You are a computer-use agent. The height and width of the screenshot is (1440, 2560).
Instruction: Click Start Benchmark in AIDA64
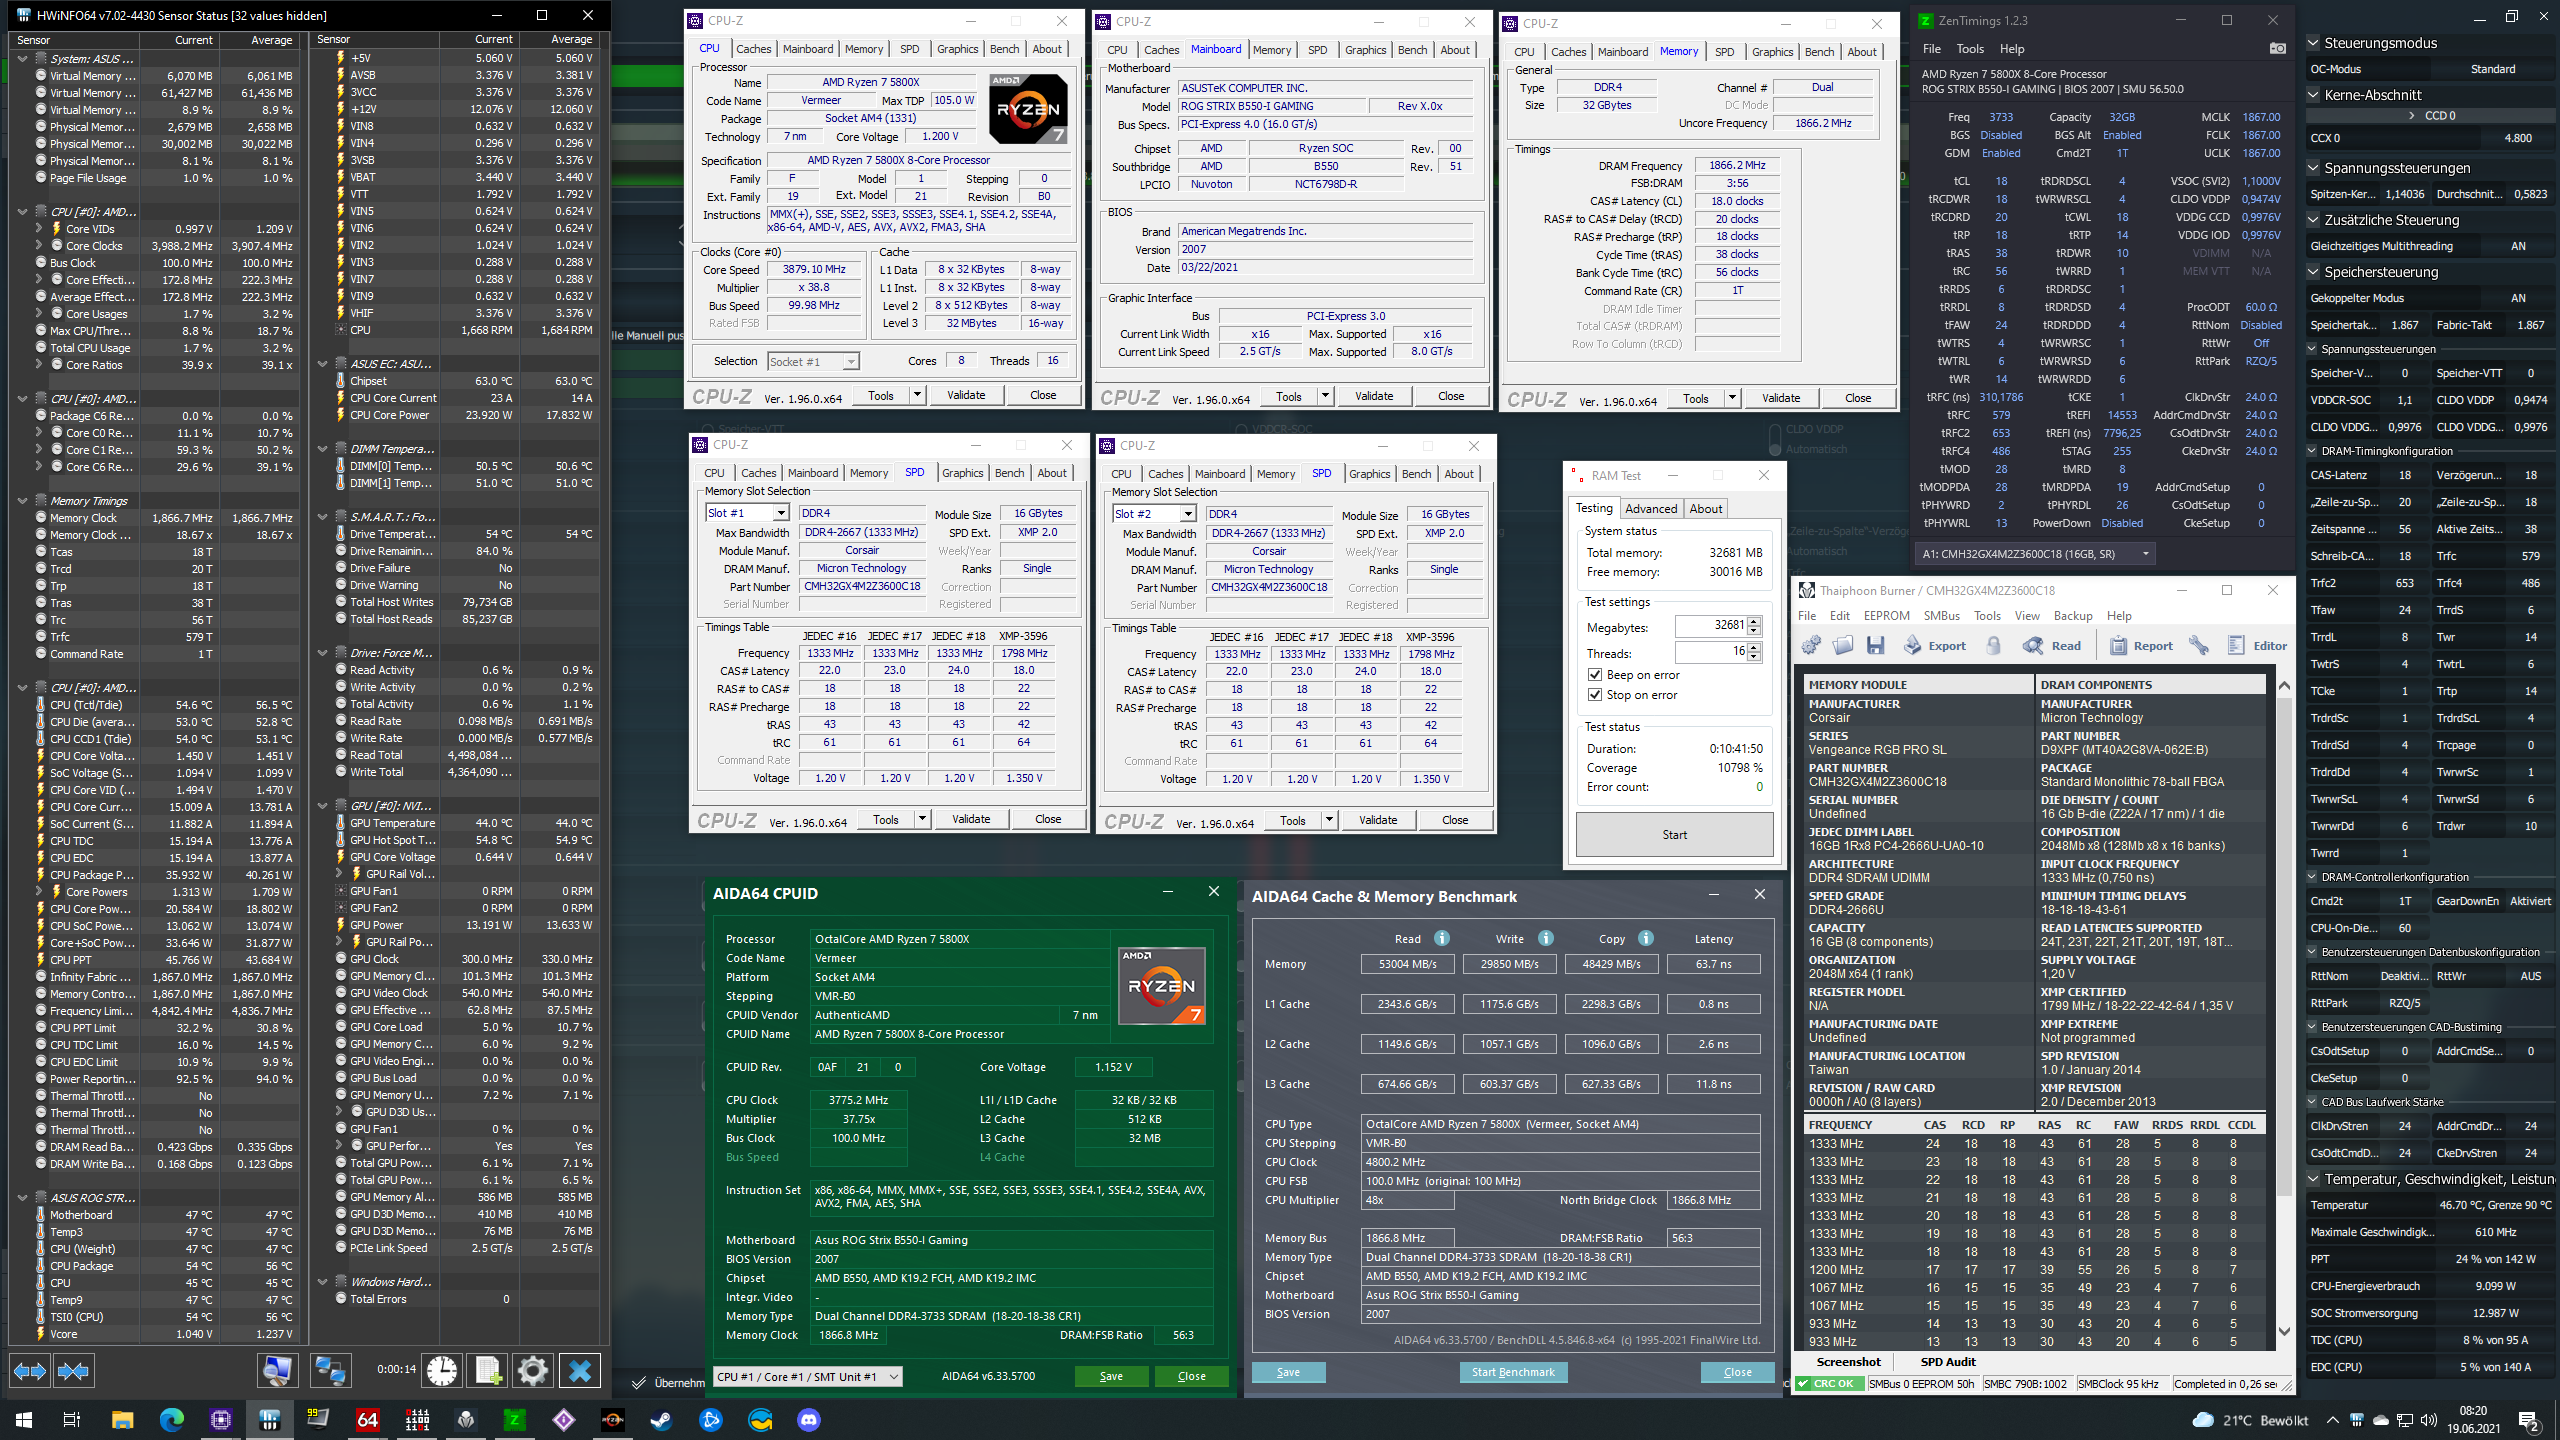[1512, 1372]
